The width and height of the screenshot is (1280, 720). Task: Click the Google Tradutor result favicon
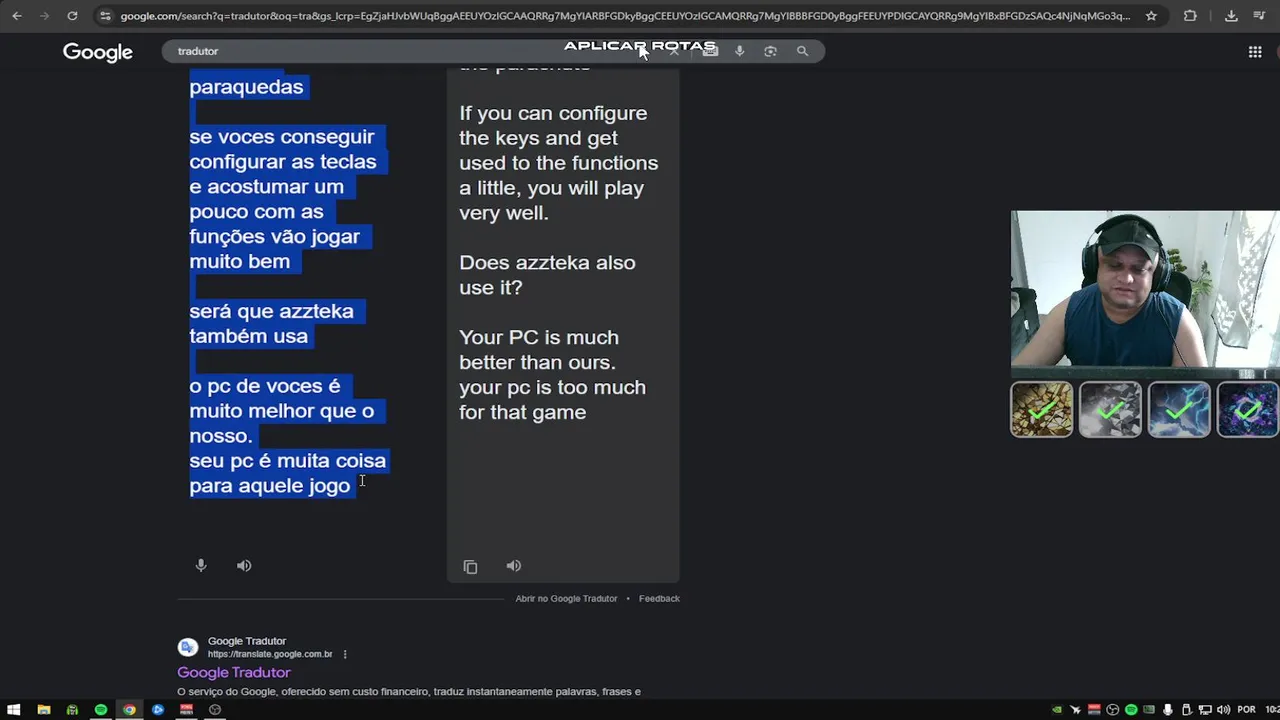coord(188,647)
